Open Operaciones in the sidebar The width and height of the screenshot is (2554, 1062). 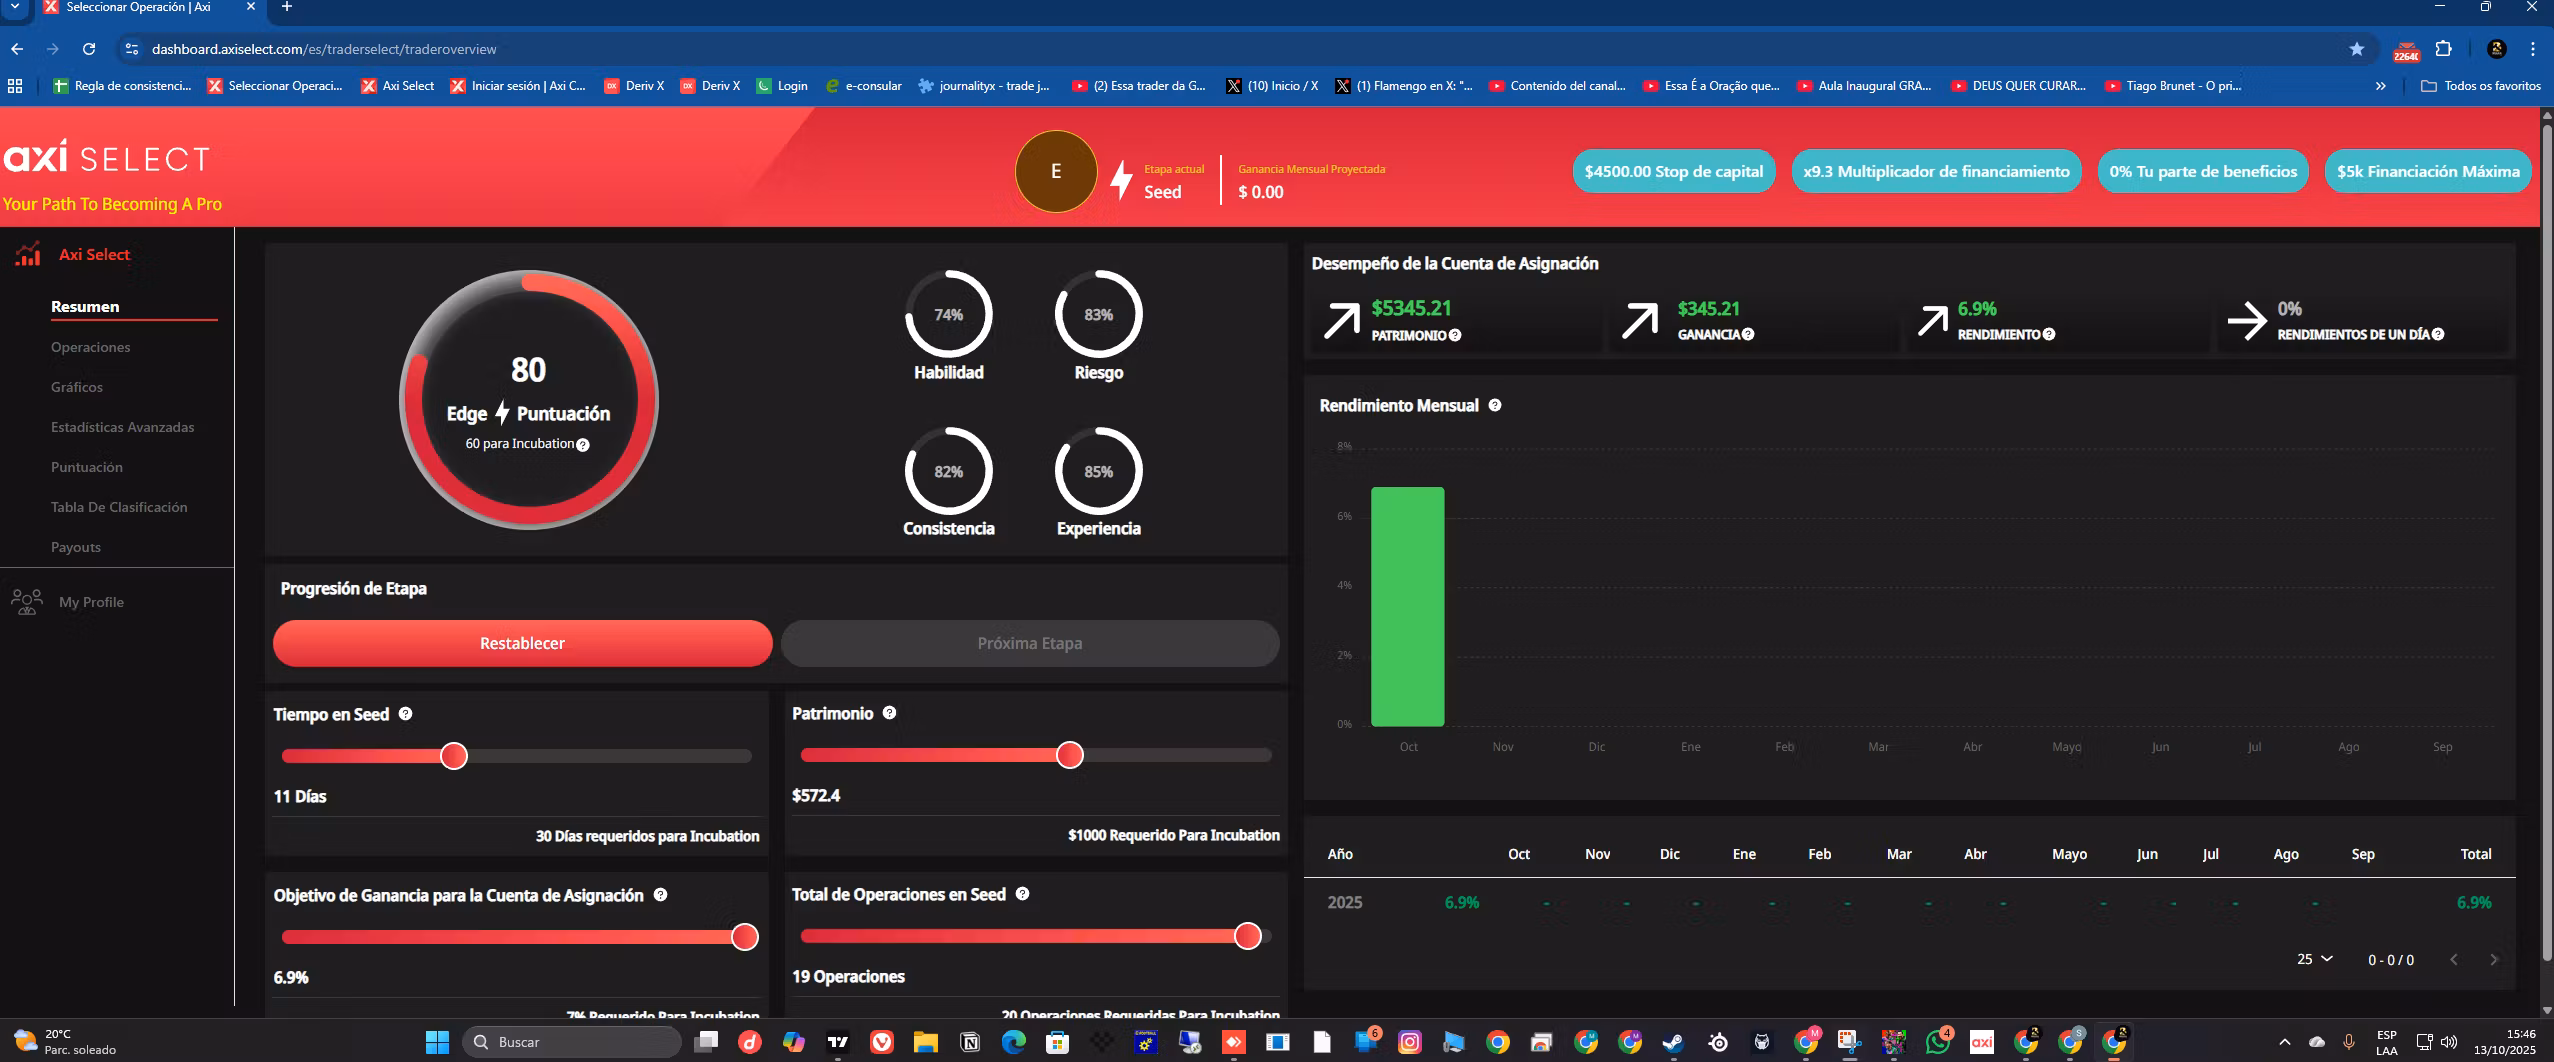[90, 347]
